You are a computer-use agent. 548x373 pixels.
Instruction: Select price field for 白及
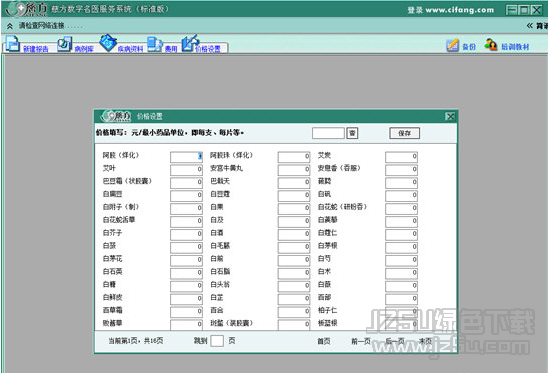coord(294,221)
